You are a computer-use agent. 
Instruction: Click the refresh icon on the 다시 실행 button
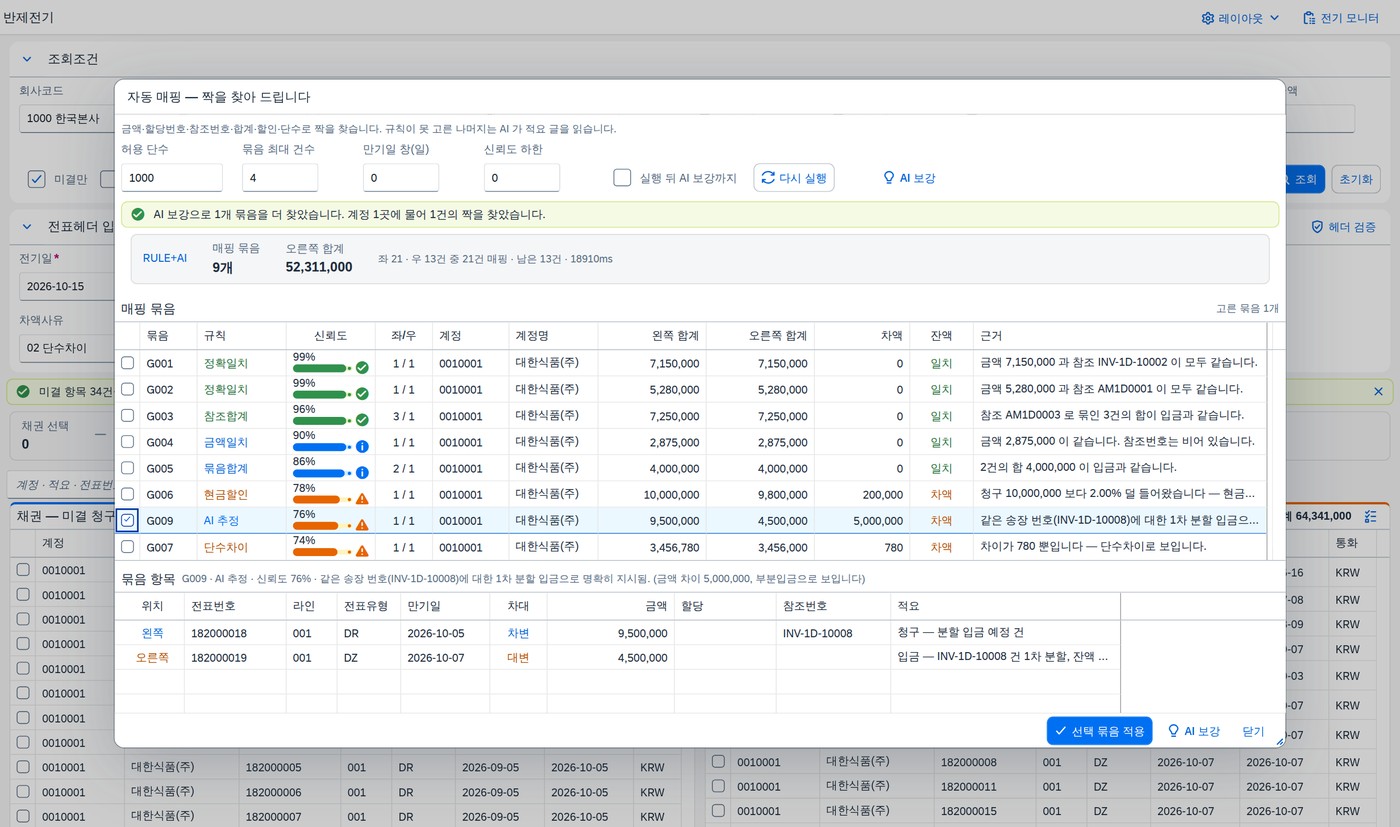pos(768,178)
